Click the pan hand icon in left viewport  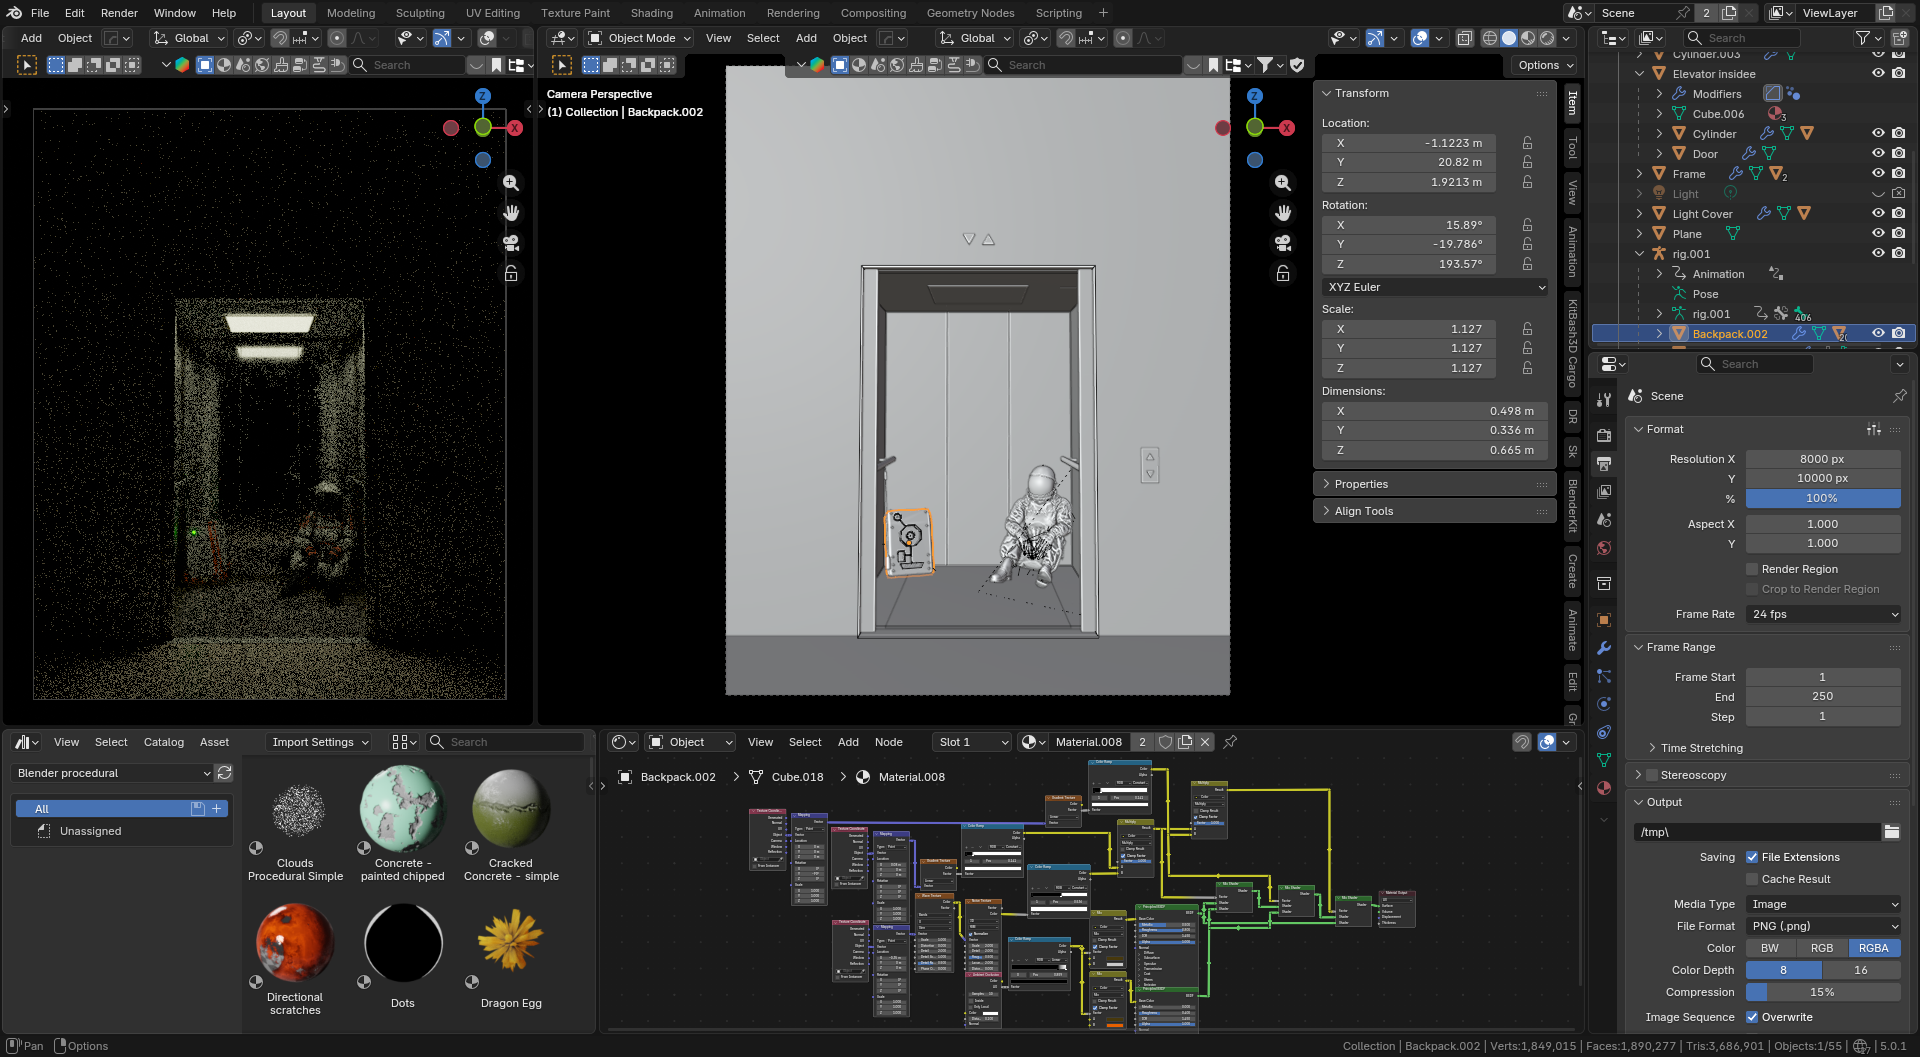511,213
